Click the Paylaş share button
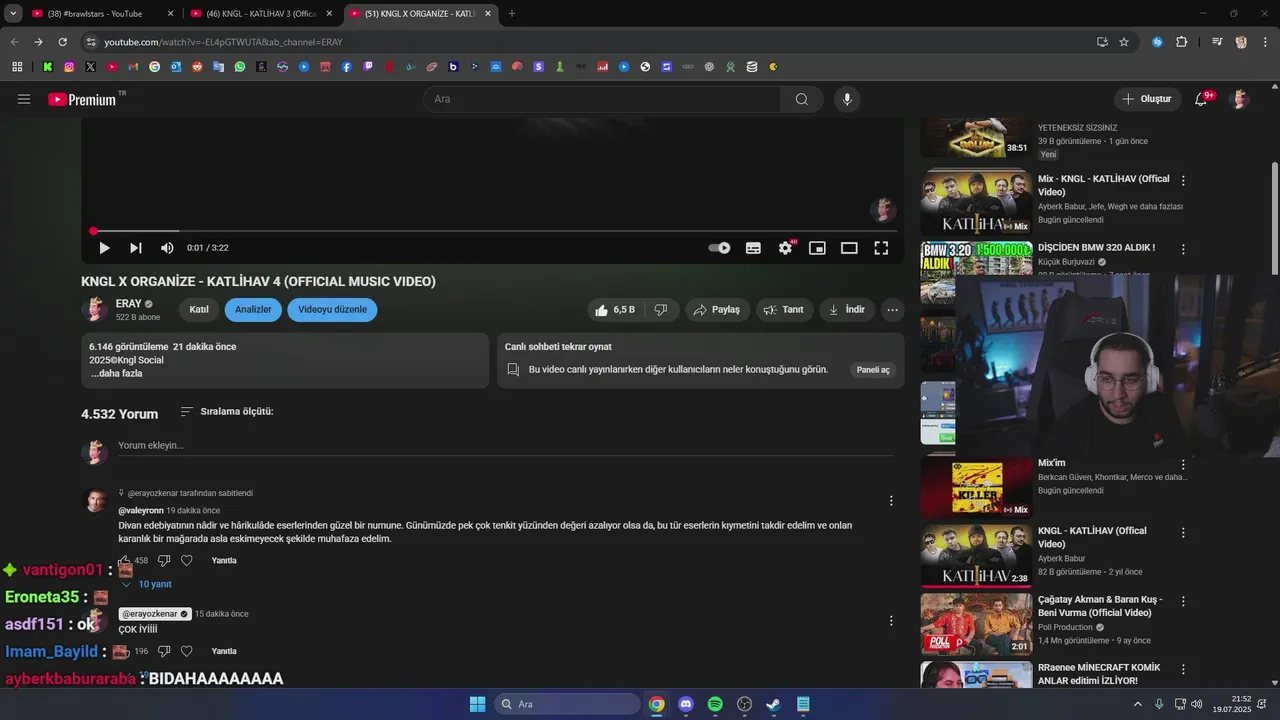 coord(717,310)
